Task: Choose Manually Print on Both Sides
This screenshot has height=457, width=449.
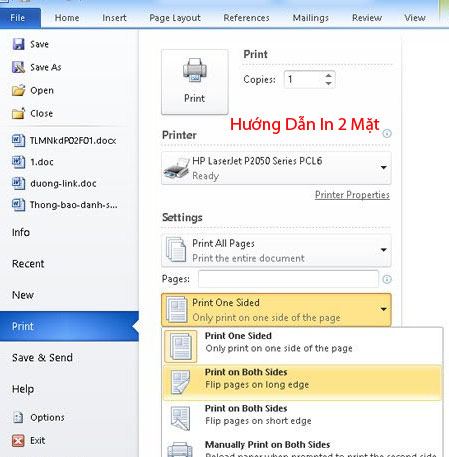Action: click(x=302, y=448)
